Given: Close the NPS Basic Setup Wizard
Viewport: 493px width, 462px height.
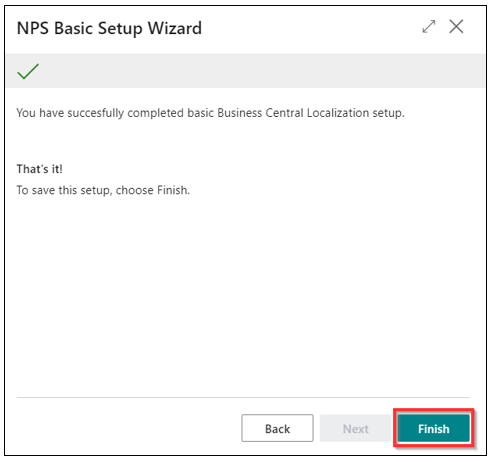Looking at the screenshot, I should pos(456,26).
